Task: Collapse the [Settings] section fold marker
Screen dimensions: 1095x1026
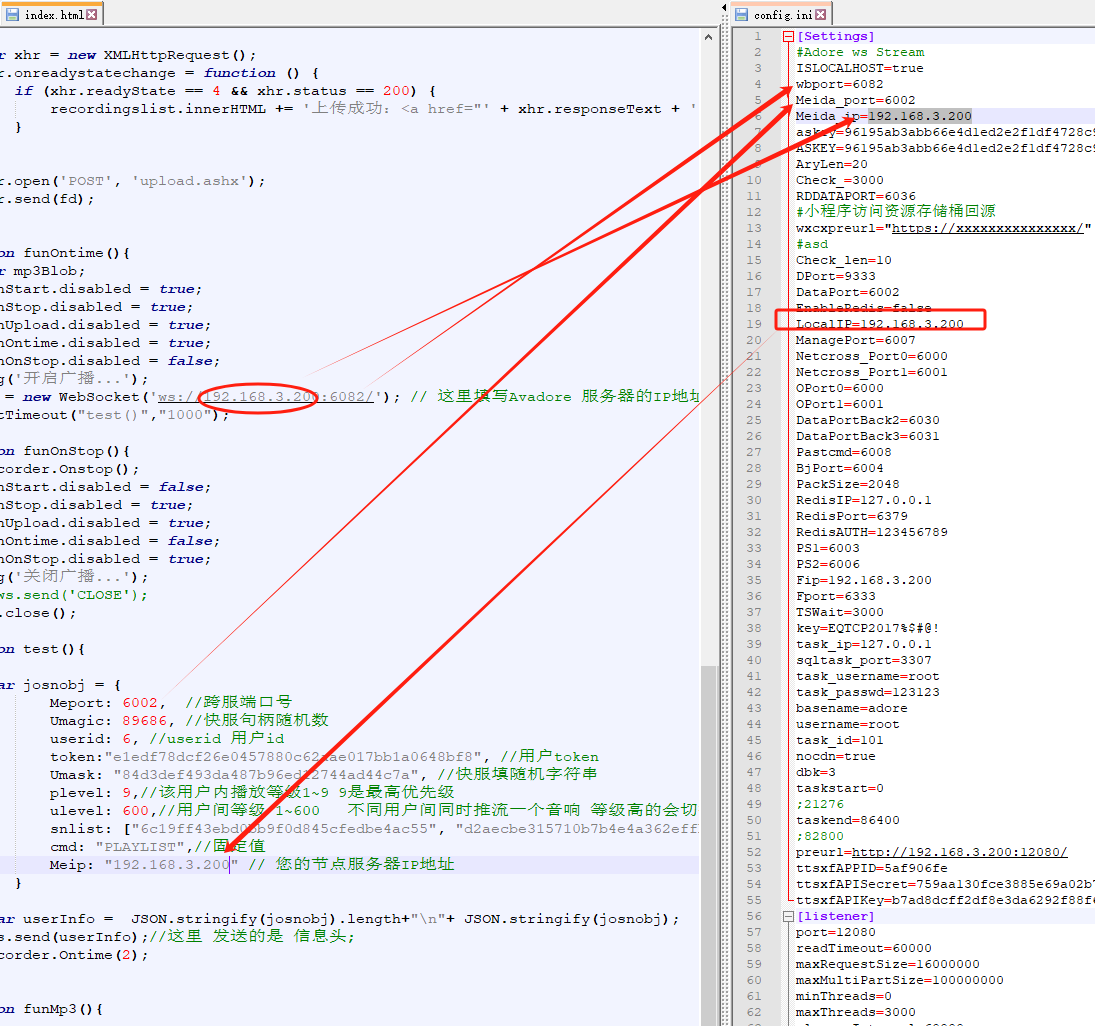Action: coord(788,36)
